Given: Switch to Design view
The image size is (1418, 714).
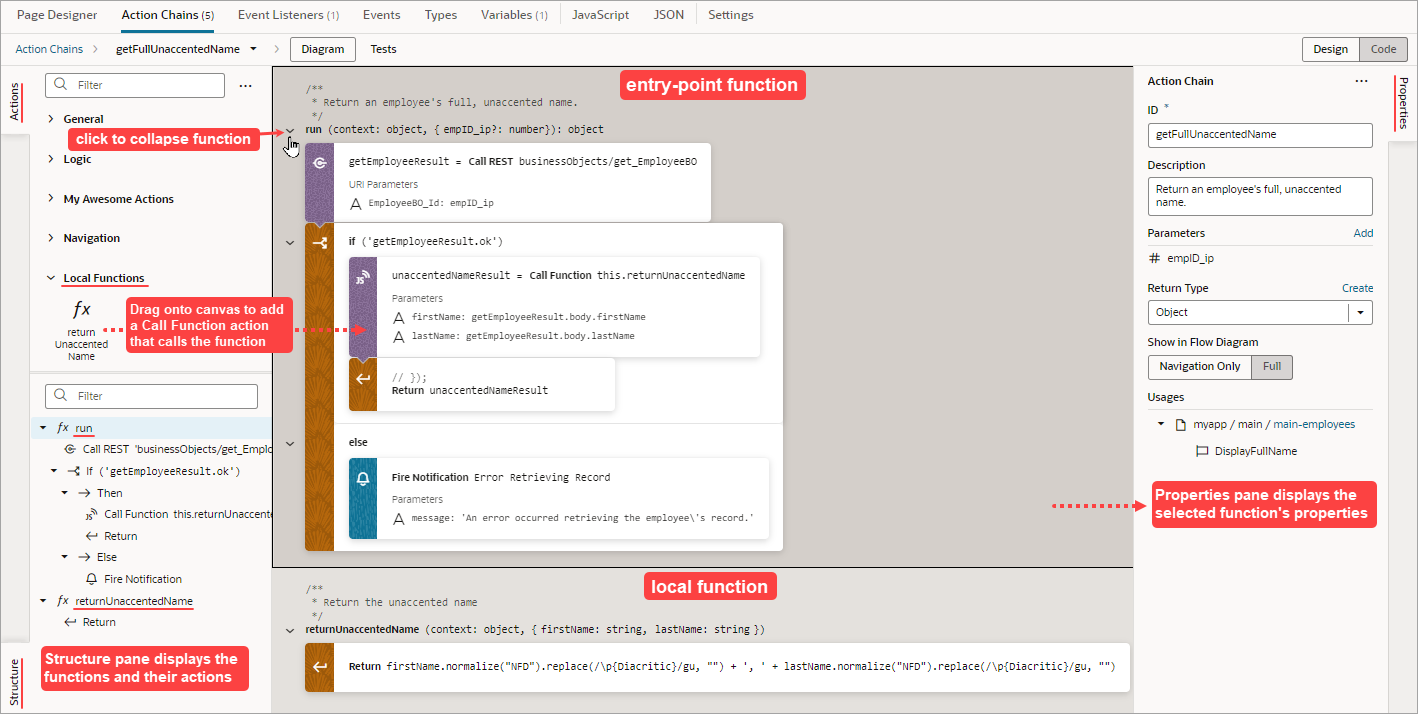Looking at the screenshot, I should coord(1330,47).
